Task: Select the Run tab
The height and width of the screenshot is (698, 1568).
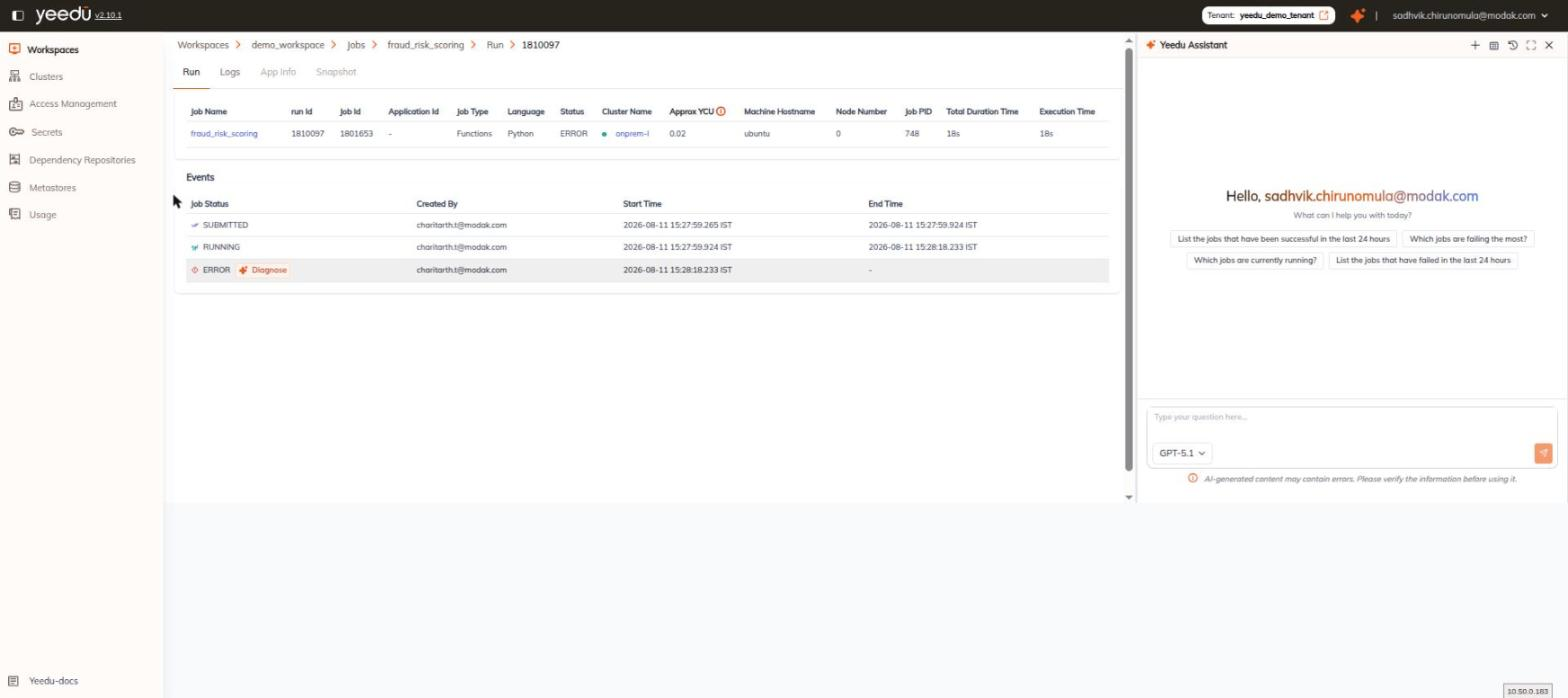Action: point(191,72)
